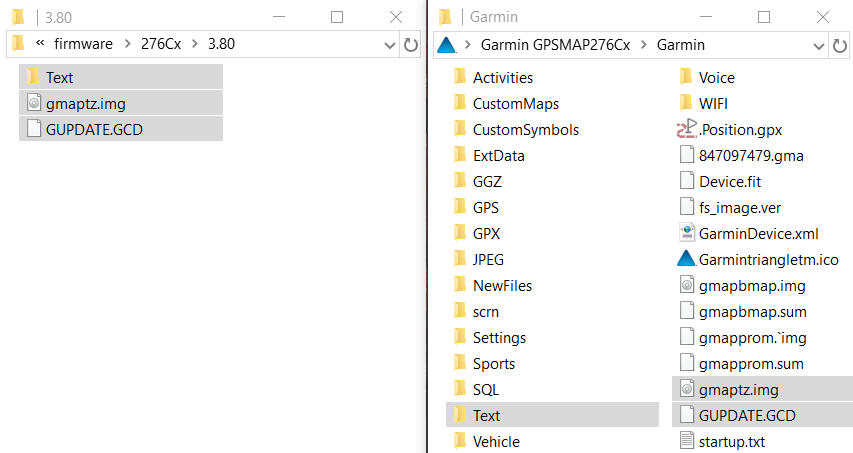Click the SQL folder icon
This screenshot has height=453, width=853.
pyautogui.click(x=460, y=389)
